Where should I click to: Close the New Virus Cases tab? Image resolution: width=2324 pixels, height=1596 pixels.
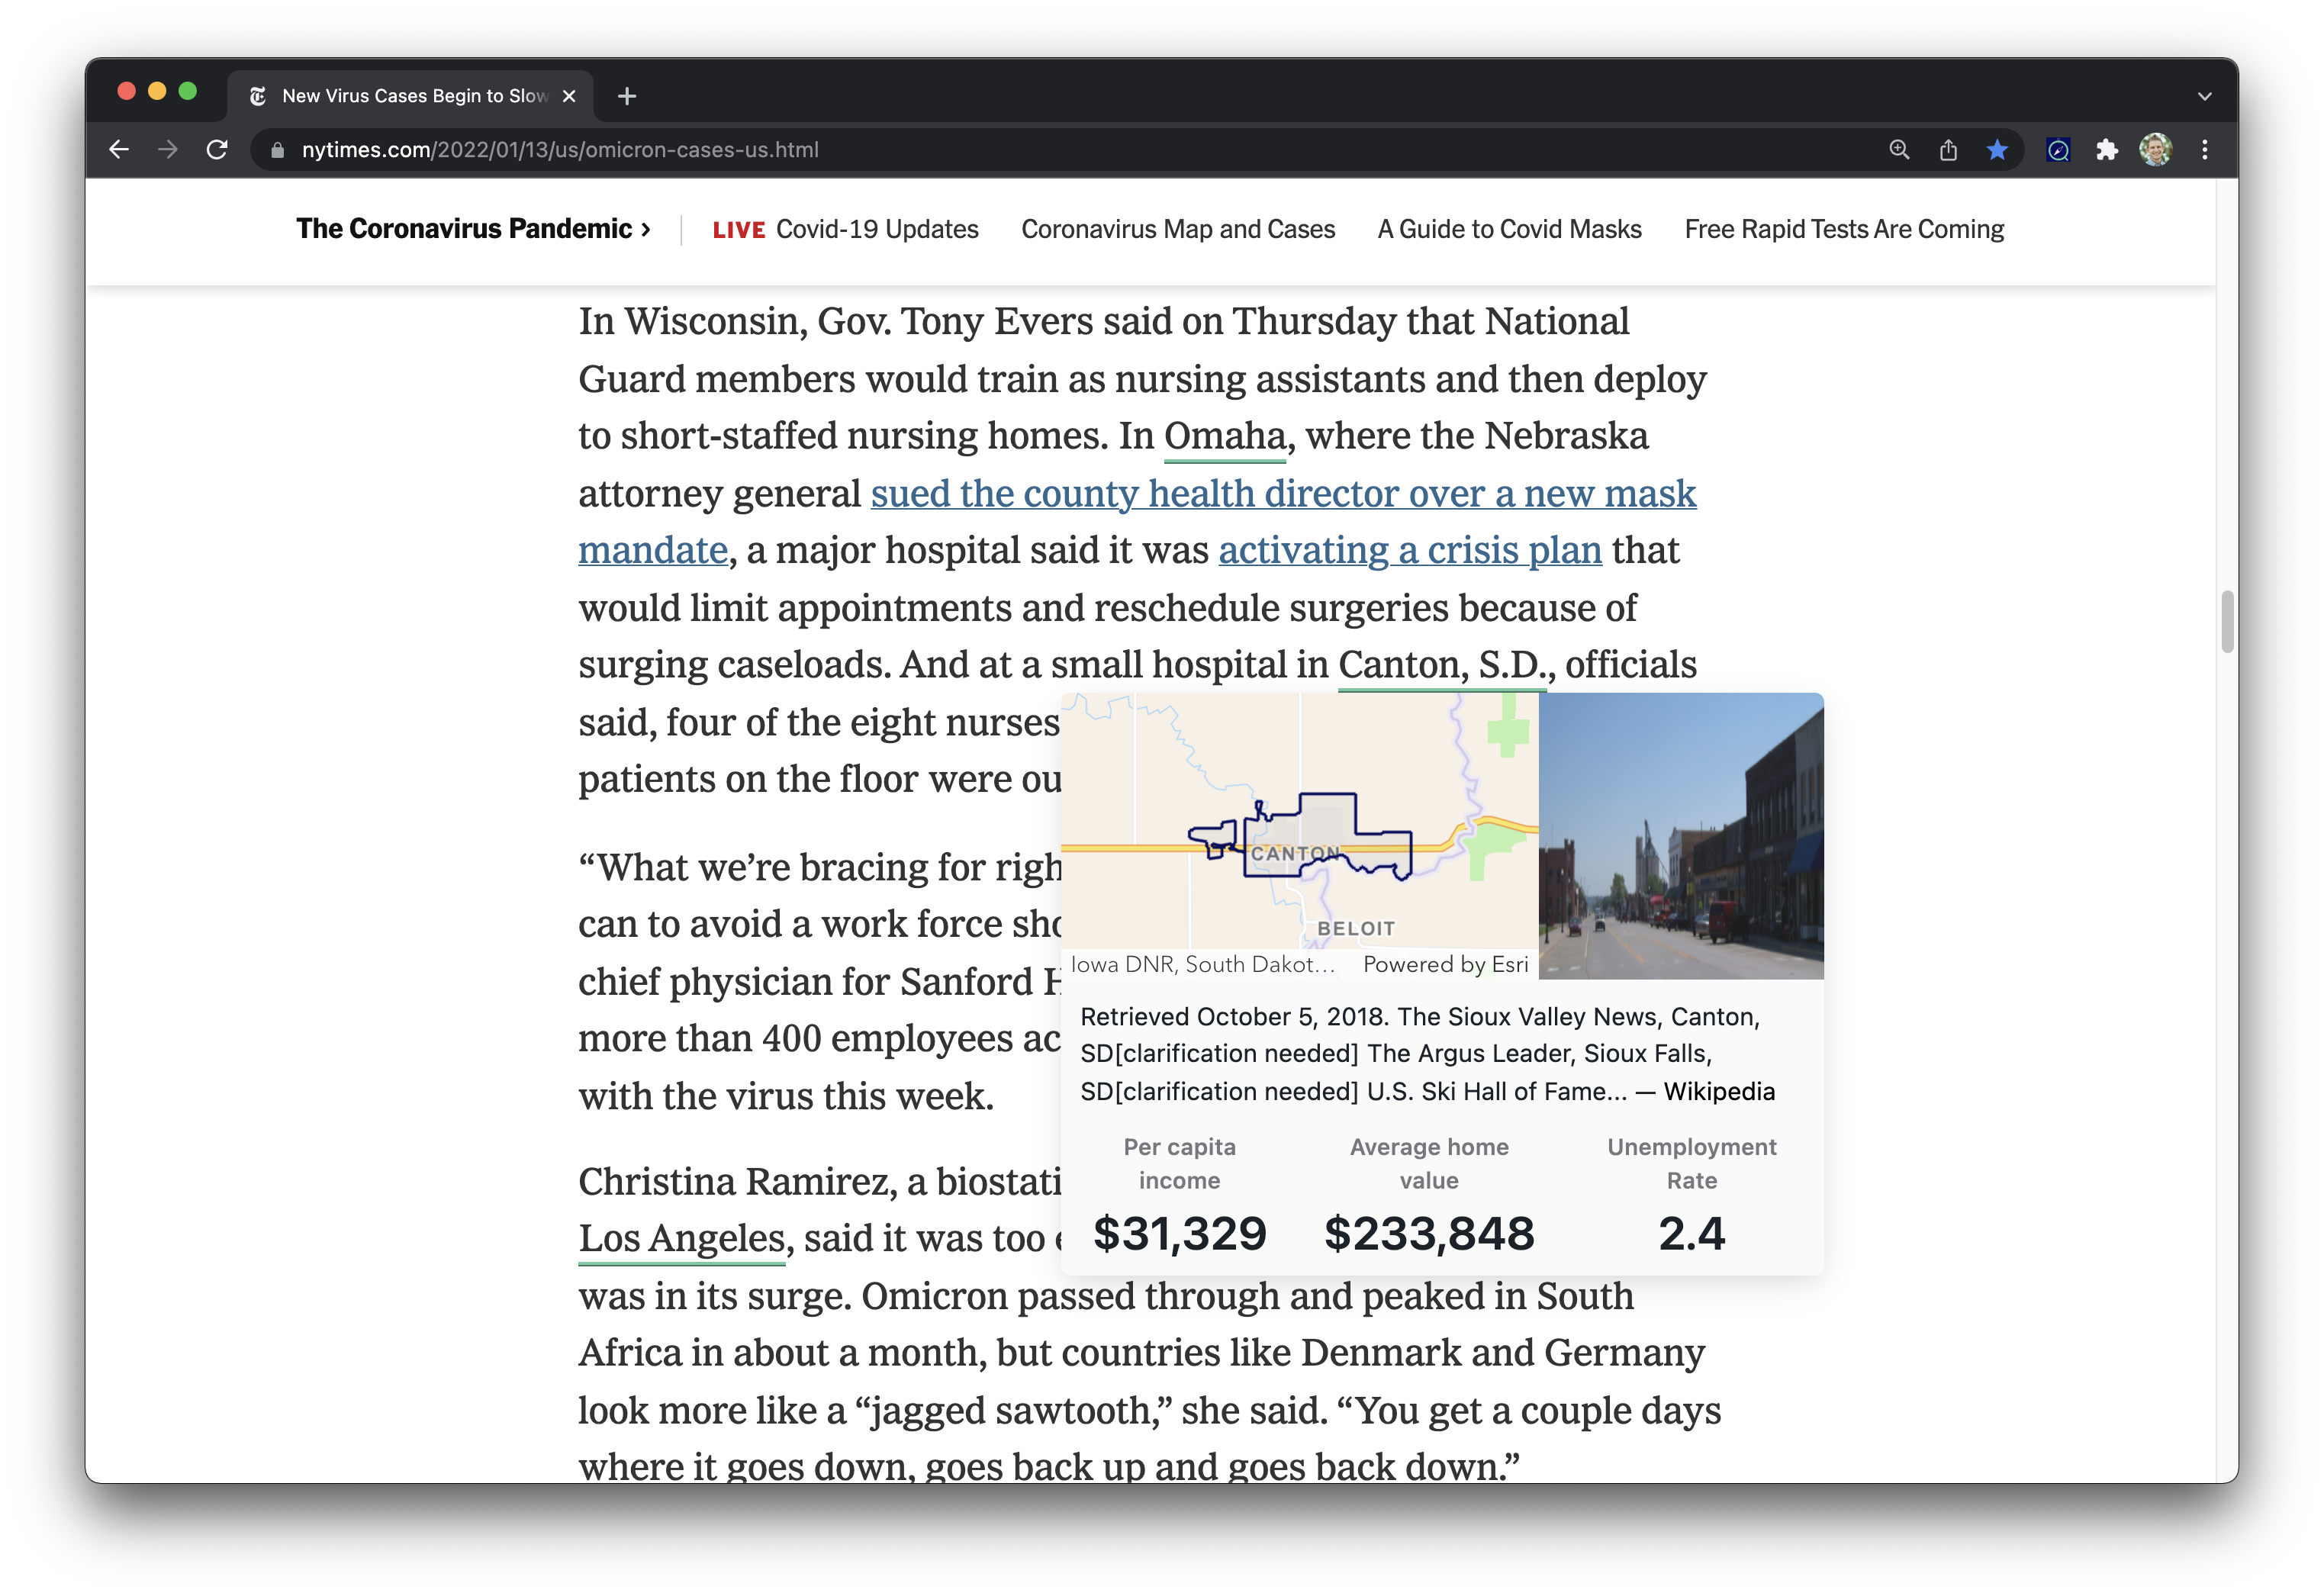(569, 96)
